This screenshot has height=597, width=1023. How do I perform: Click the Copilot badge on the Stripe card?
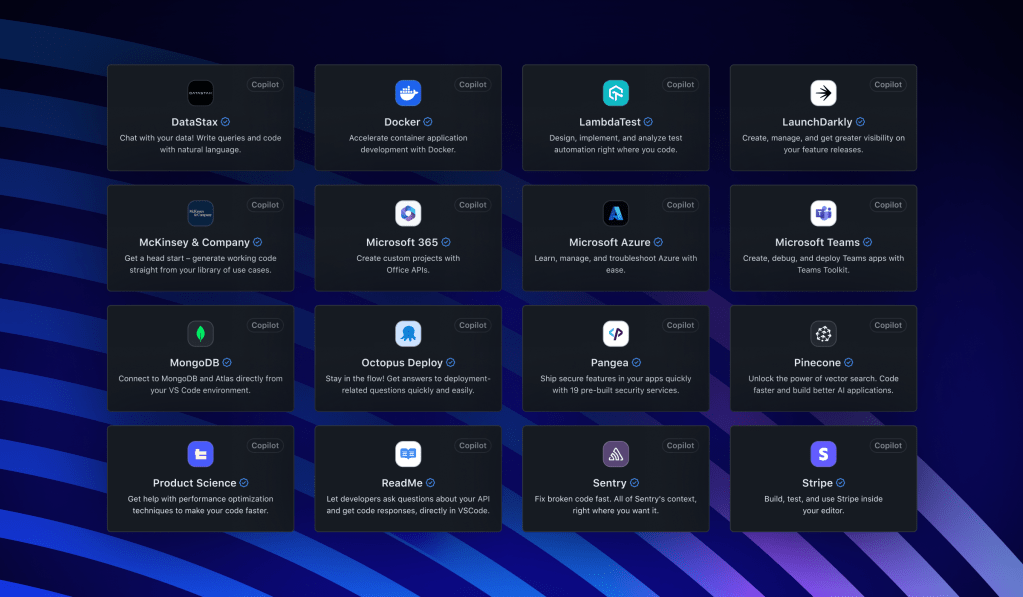pyautogui.click(x=887, y=445)
